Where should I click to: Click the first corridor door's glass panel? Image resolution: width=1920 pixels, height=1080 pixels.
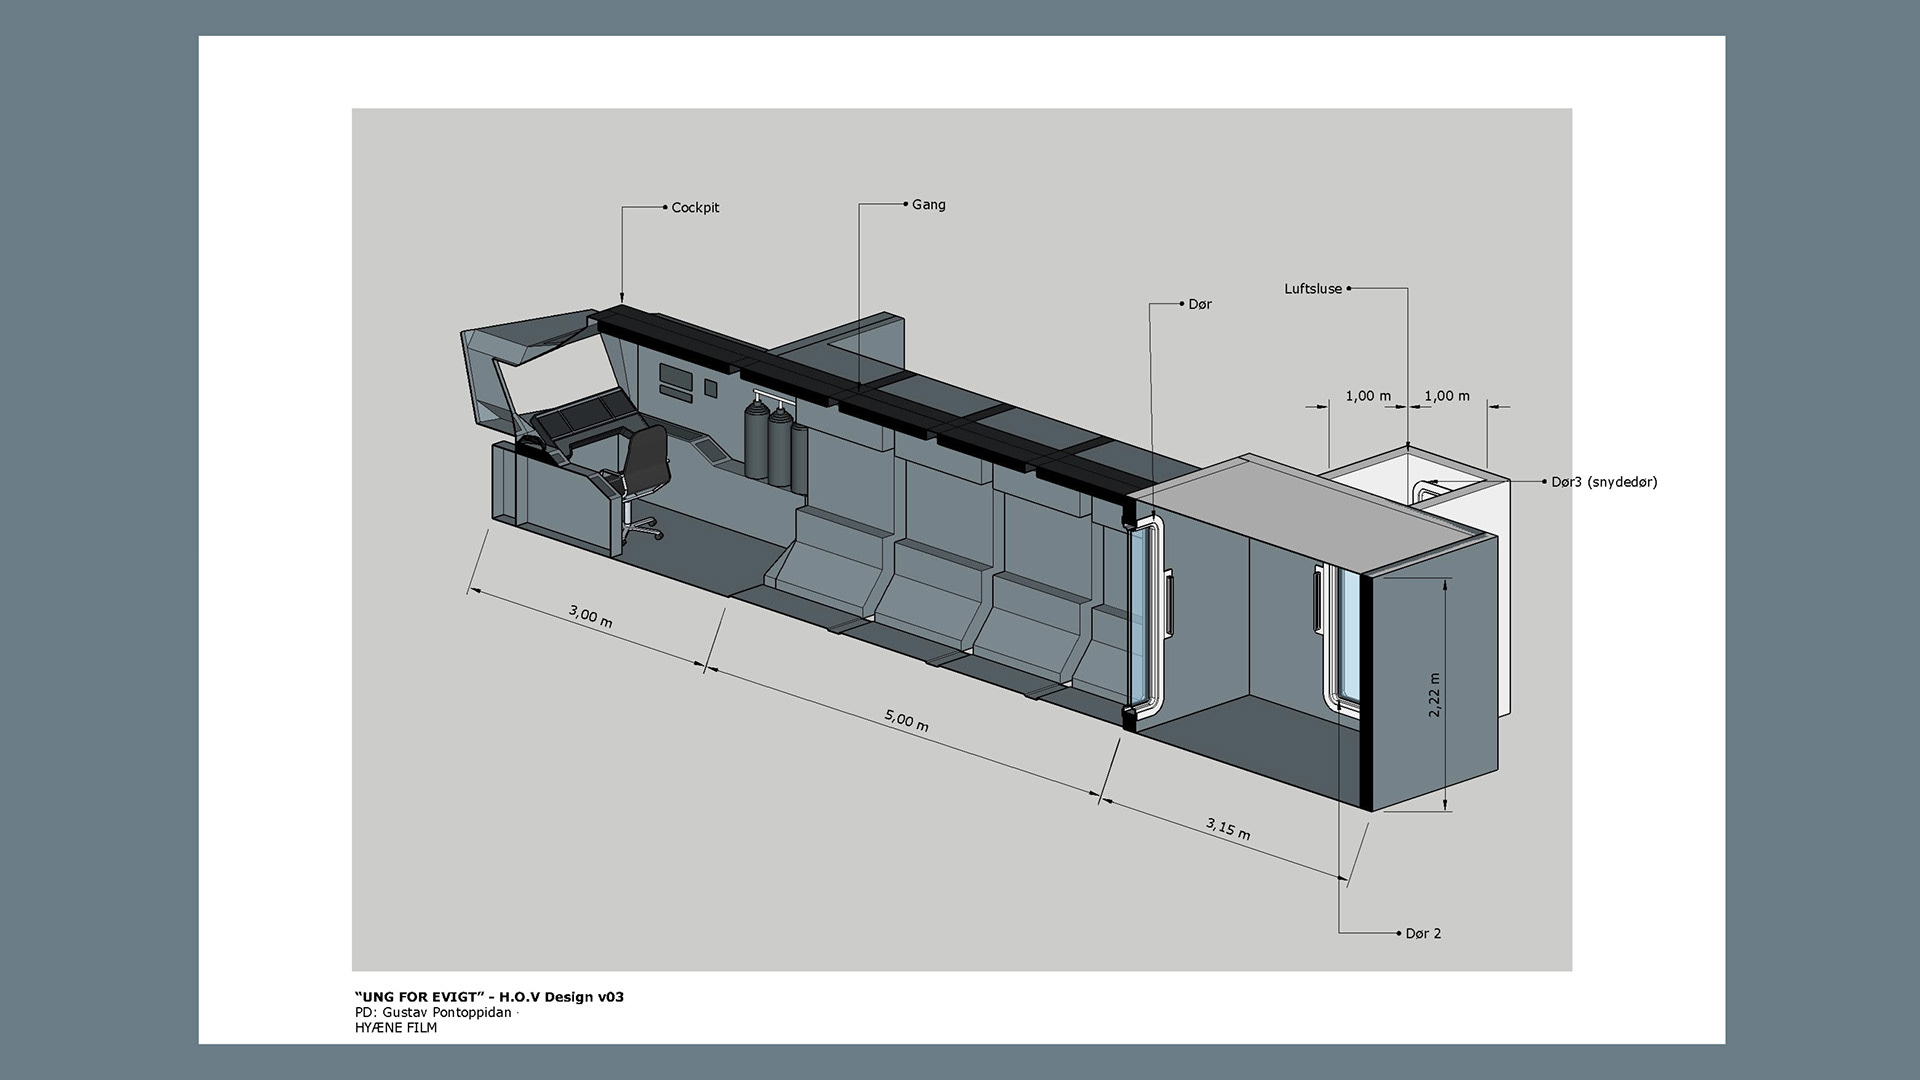coord(1139,613)
